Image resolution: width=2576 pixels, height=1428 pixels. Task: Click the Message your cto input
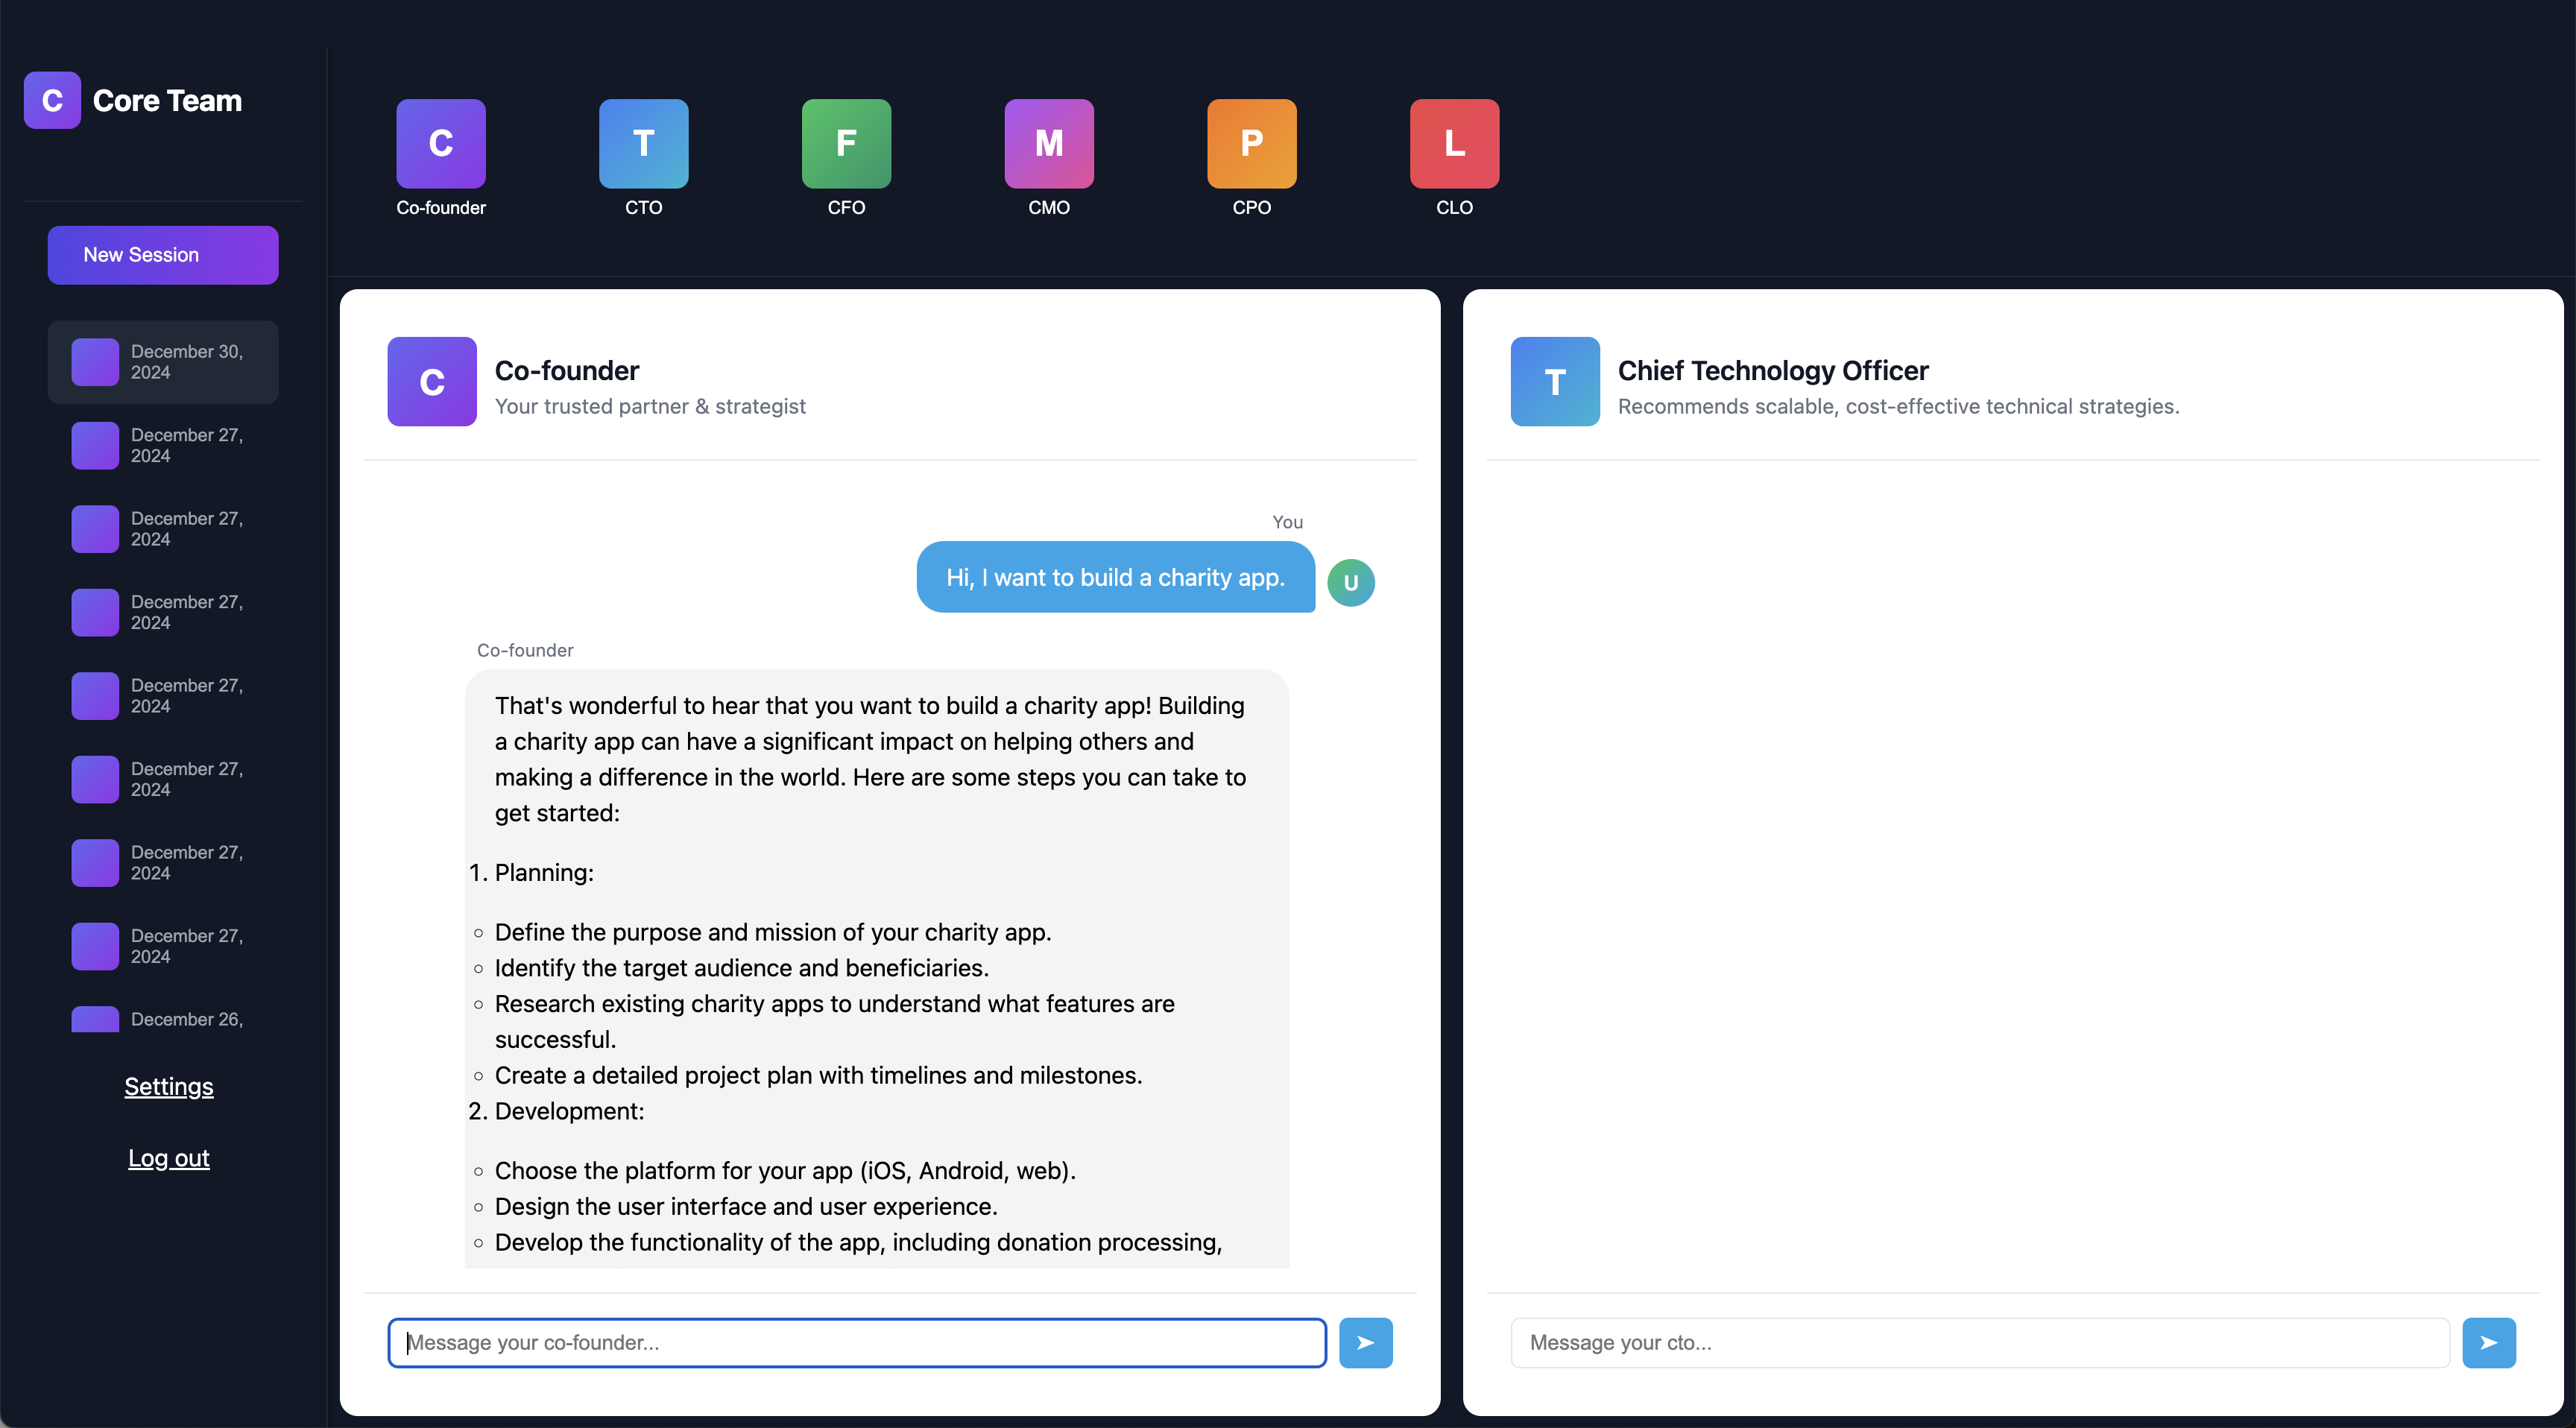click(1979, 1343)
